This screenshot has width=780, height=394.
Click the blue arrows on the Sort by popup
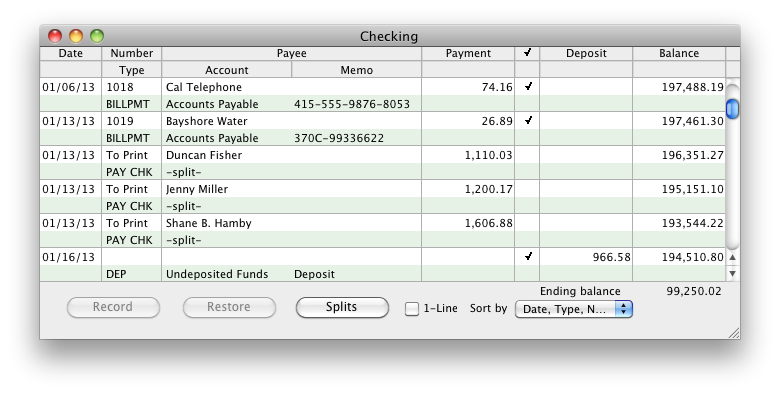(623, 309)
